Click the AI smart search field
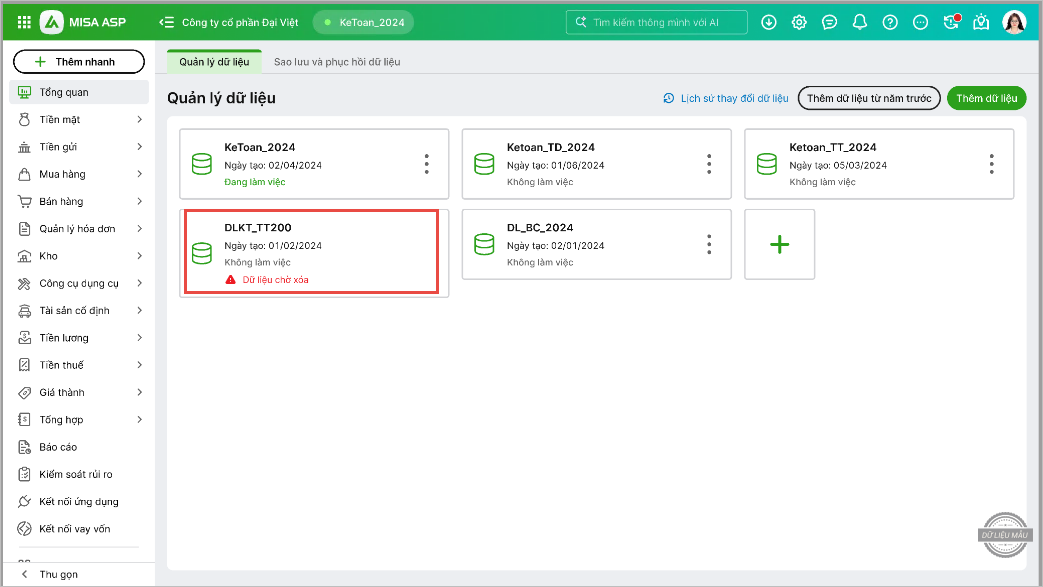The image size is (1043, 587). pos(657,22)
